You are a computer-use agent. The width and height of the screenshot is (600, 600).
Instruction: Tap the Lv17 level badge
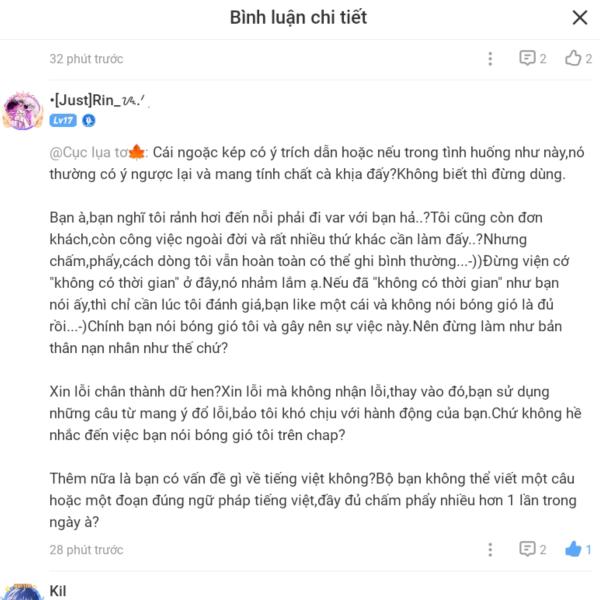pos(63,121)
